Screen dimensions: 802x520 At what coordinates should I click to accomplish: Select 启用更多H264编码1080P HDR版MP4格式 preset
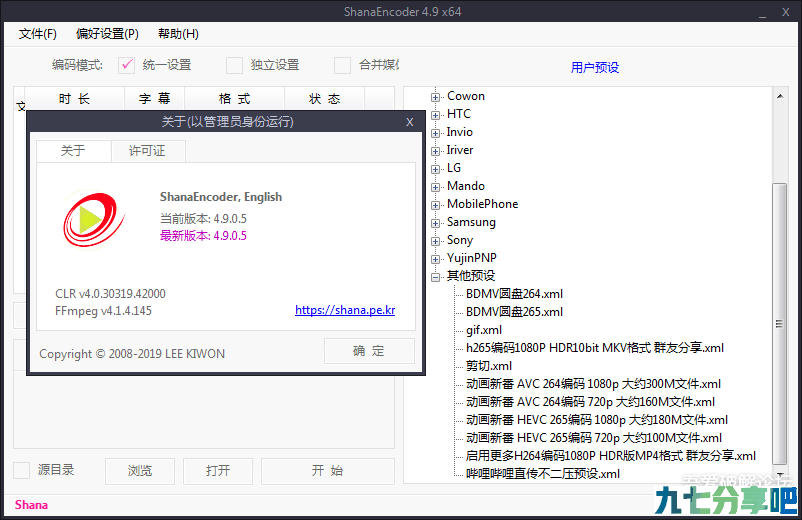click(611, 456)
